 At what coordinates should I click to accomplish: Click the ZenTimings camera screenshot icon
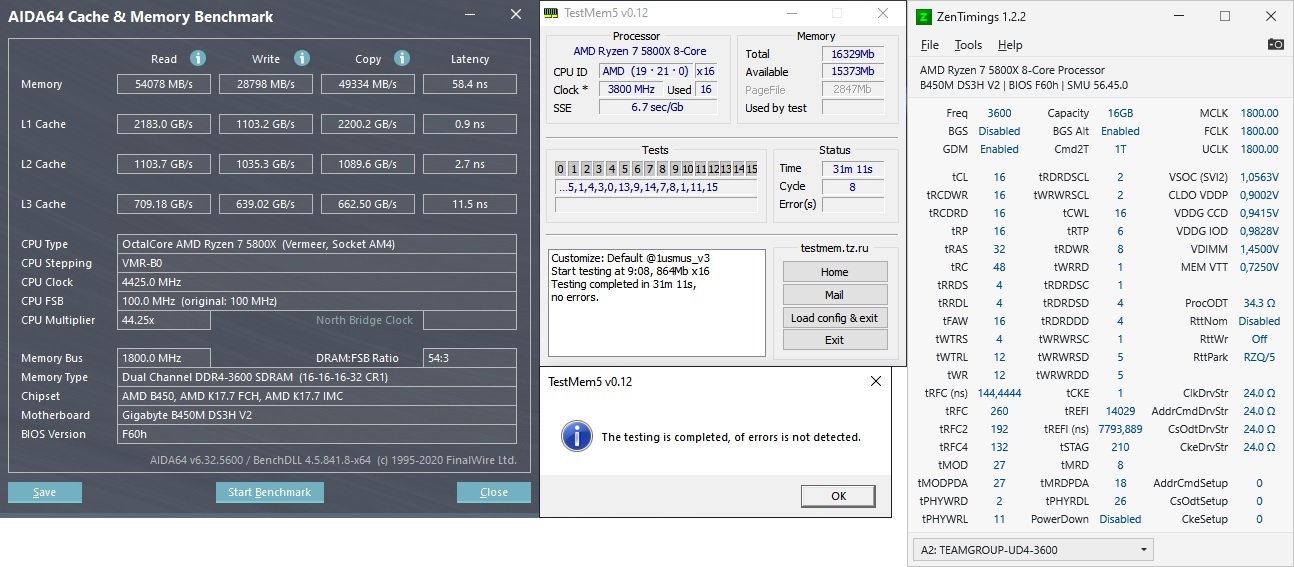point(1275,44)
